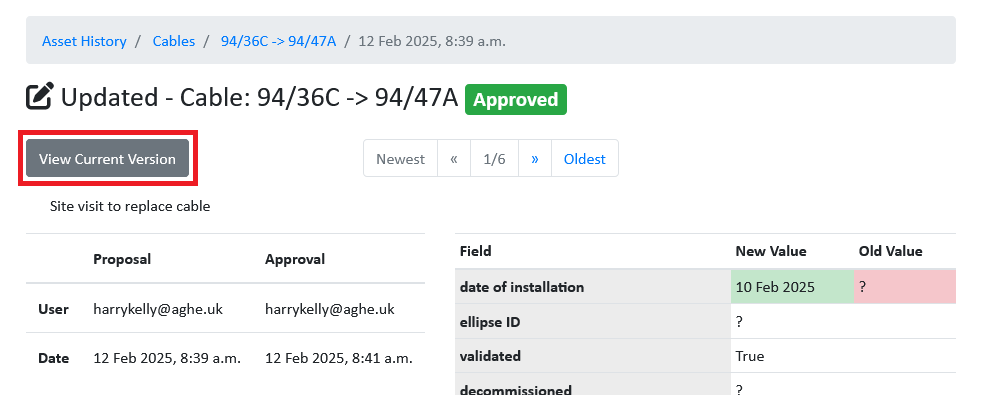Click the 'Site visit to replace cable' comment
The image size is (982, 395).
(130, 206)
